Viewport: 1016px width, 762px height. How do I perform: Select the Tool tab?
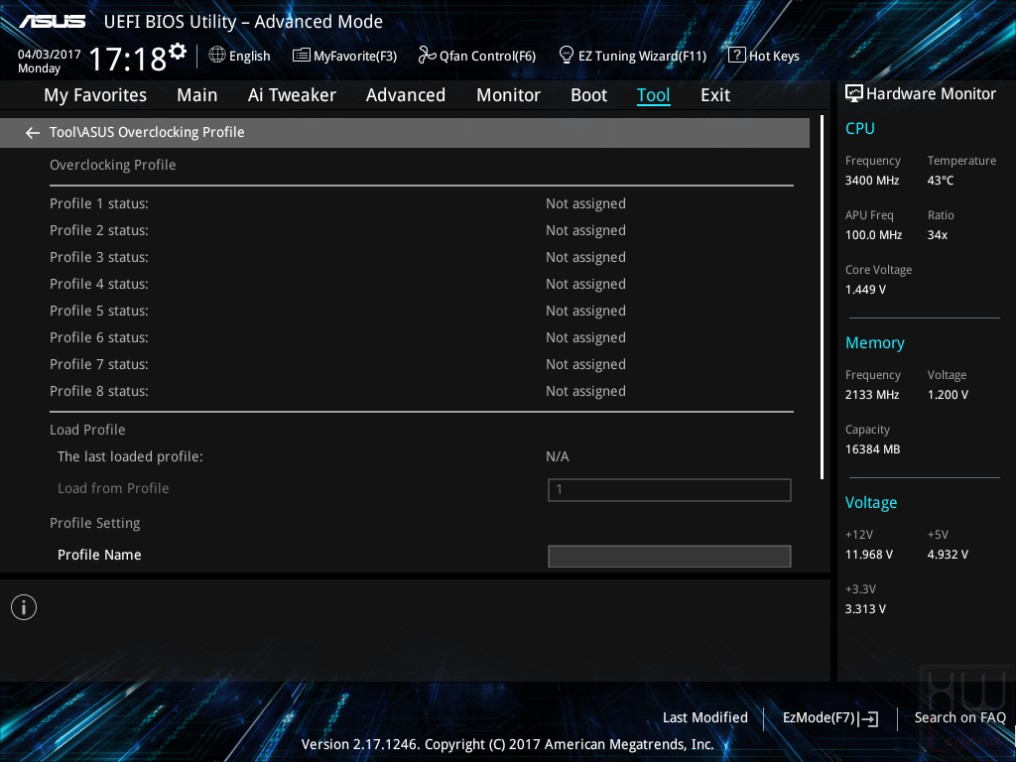[653, 95]
